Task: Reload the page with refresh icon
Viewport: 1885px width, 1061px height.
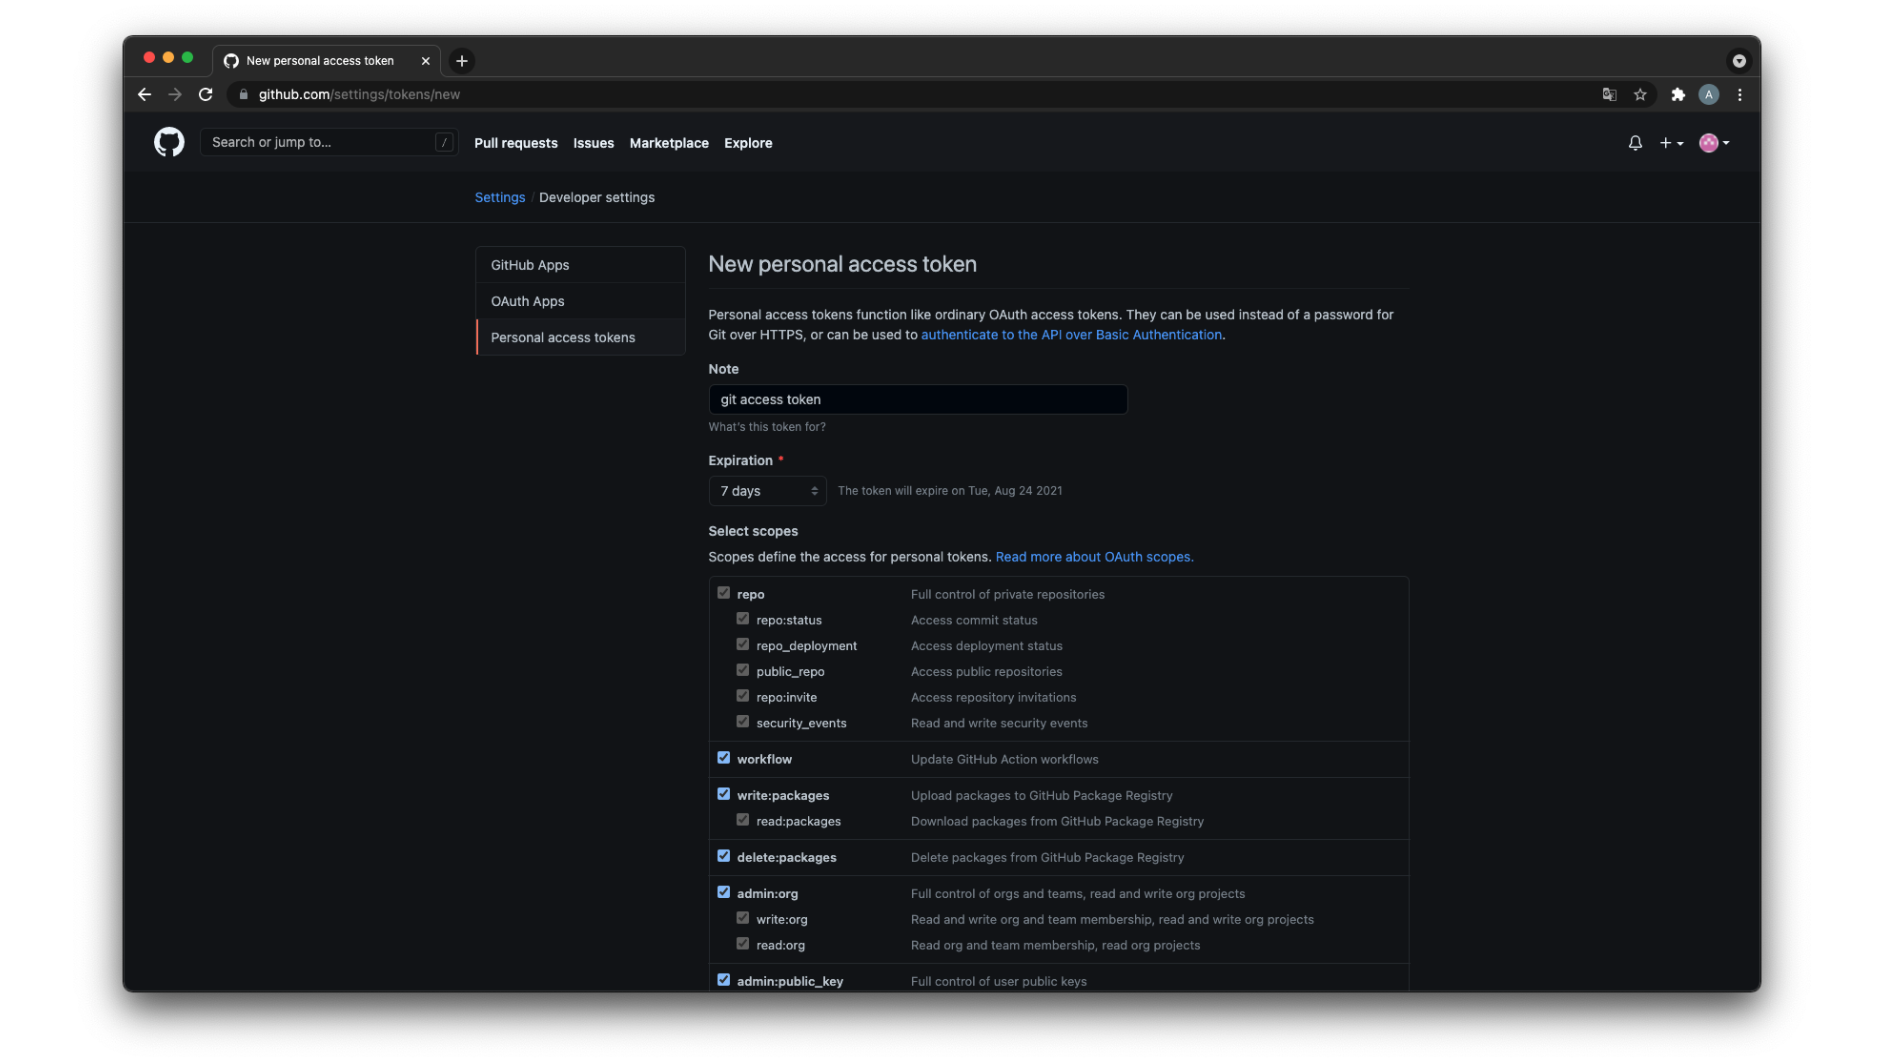Action: 206,94
